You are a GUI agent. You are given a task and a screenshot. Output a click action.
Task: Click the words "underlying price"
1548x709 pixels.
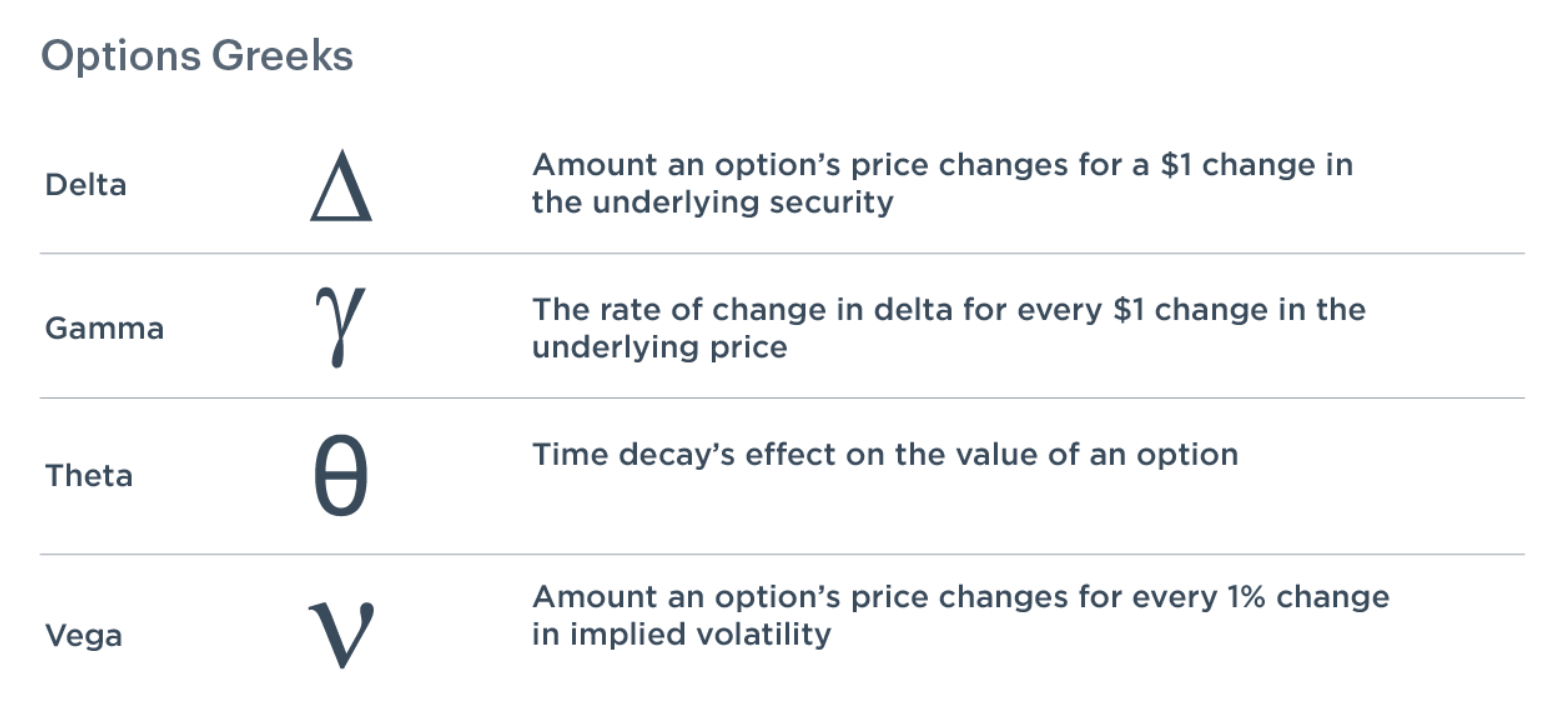659,348
